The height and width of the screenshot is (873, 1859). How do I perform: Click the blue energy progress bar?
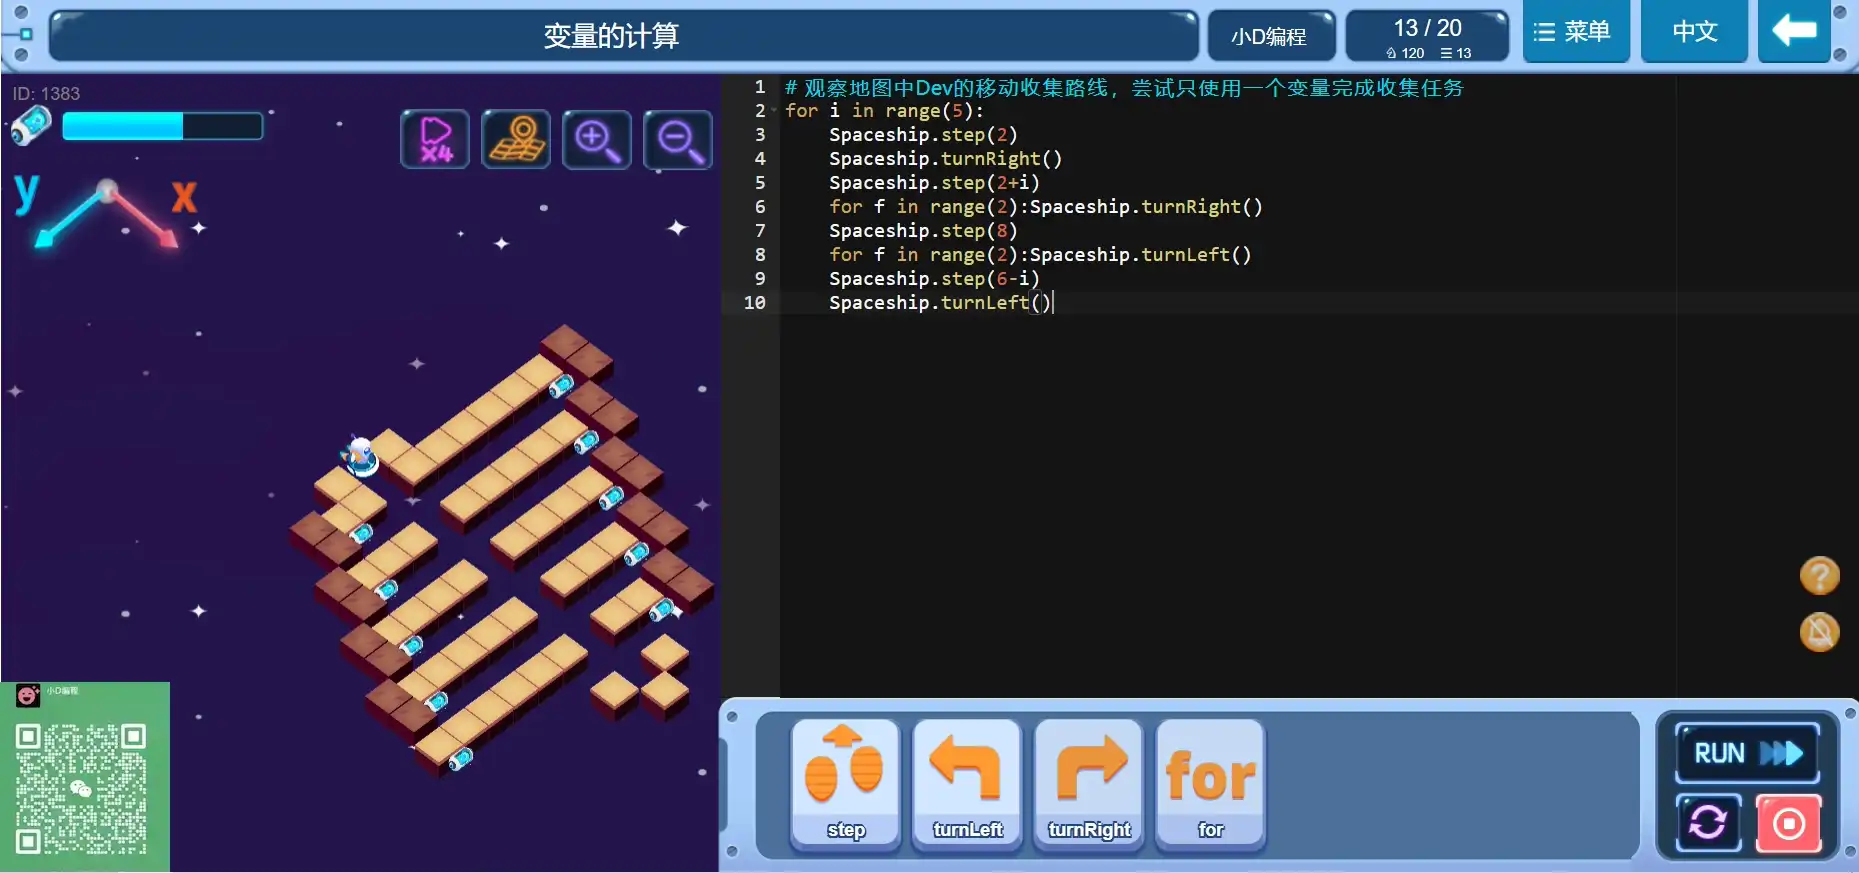[162, 126]
